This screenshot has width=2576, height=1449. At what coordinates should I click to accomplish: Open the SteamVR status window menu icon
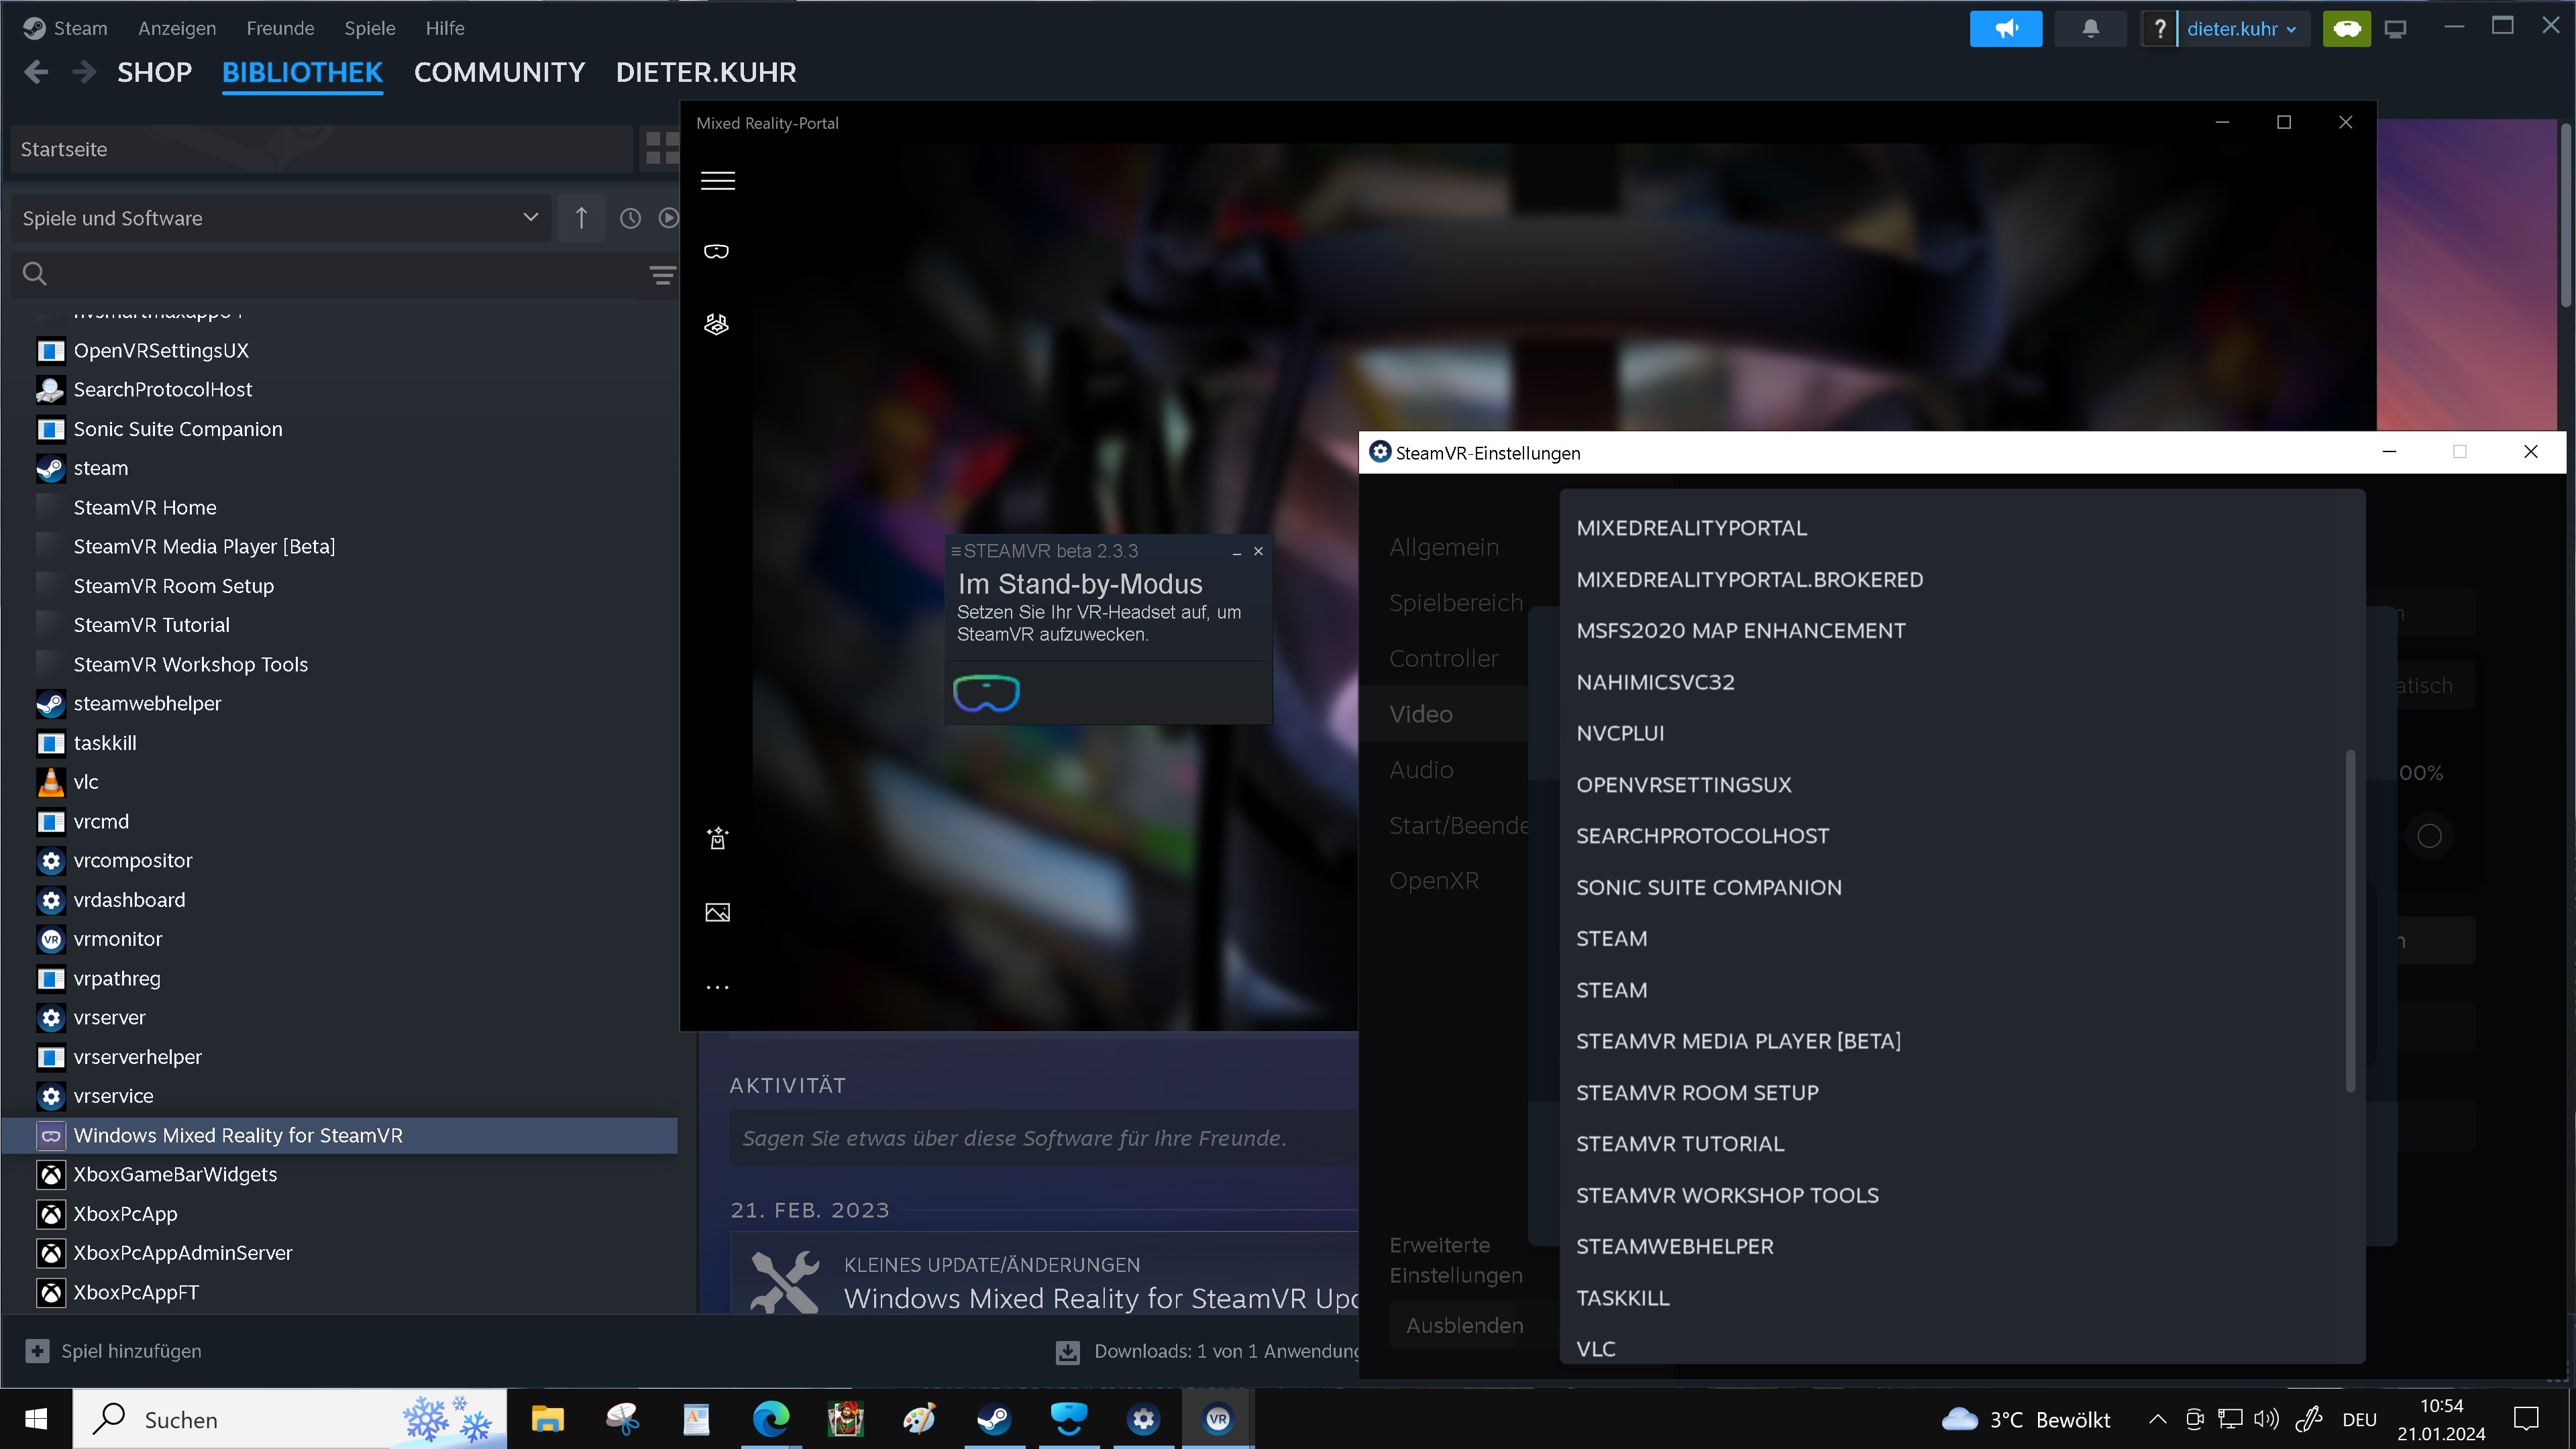click(955, 551)
